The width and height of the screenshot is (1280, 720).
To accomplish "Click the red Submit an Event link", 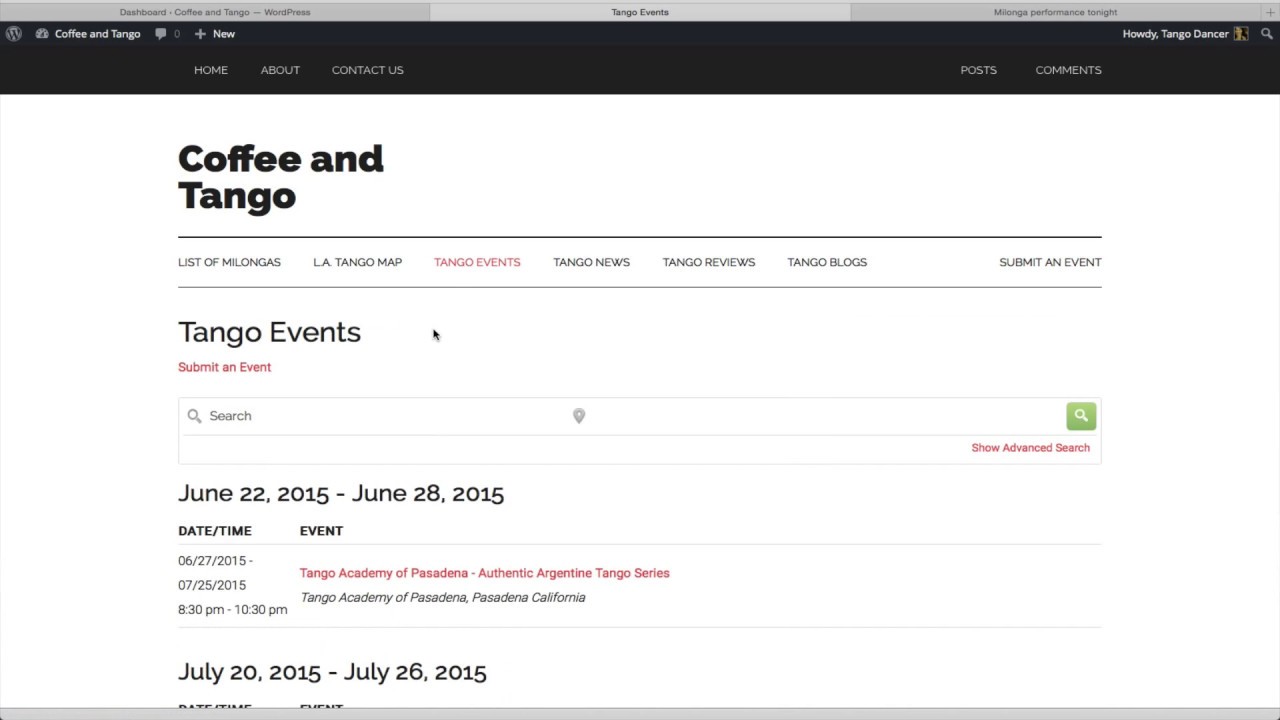I will tap(224, 367).
